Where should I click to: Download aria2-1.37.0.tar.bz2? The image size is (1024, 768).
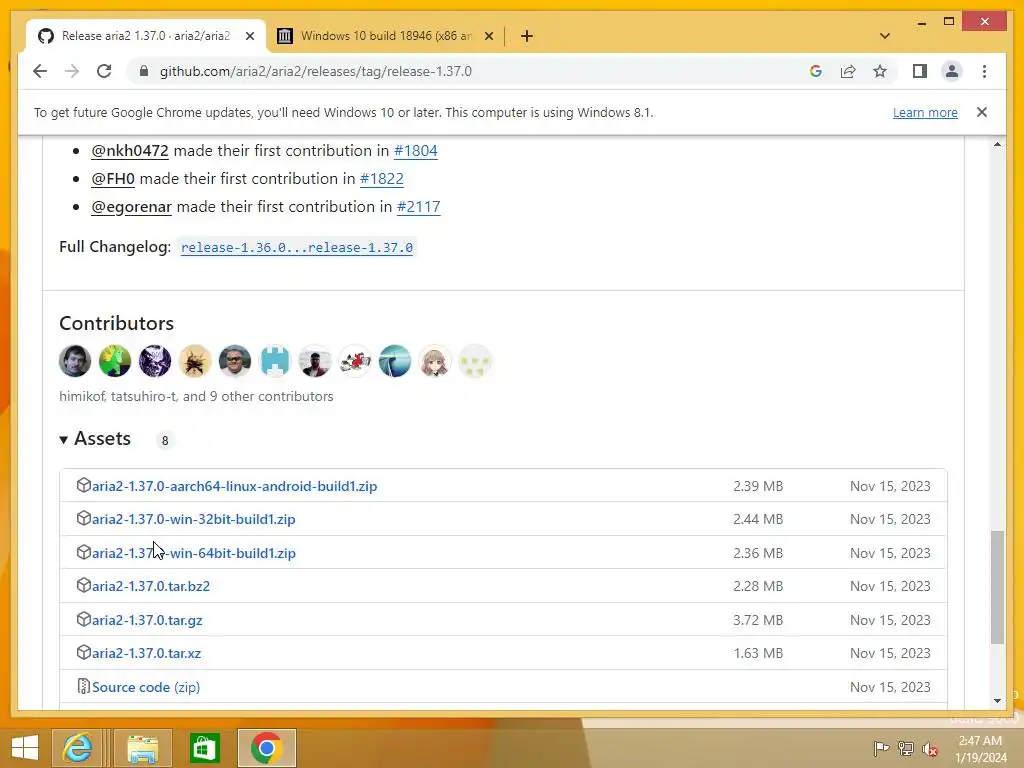[151, 586]
